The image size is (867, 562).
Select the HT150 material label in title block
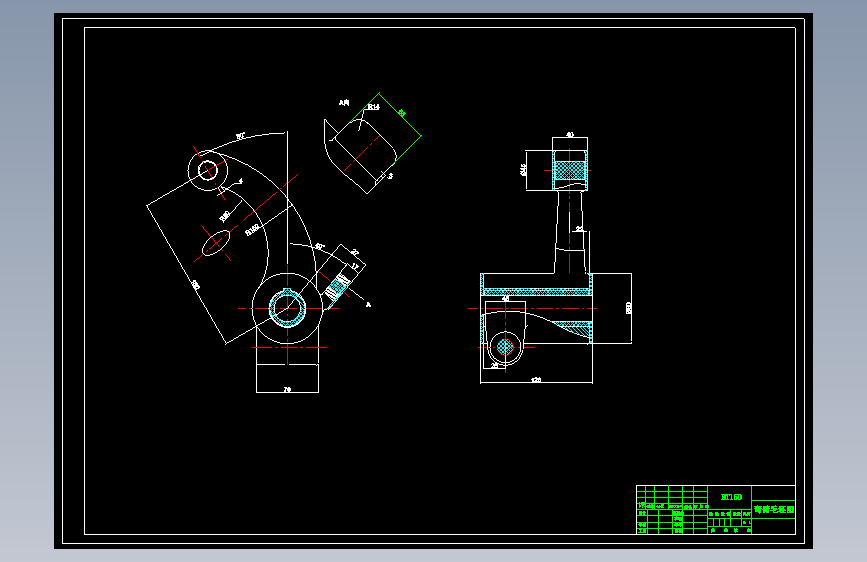(x=731, y=497)
